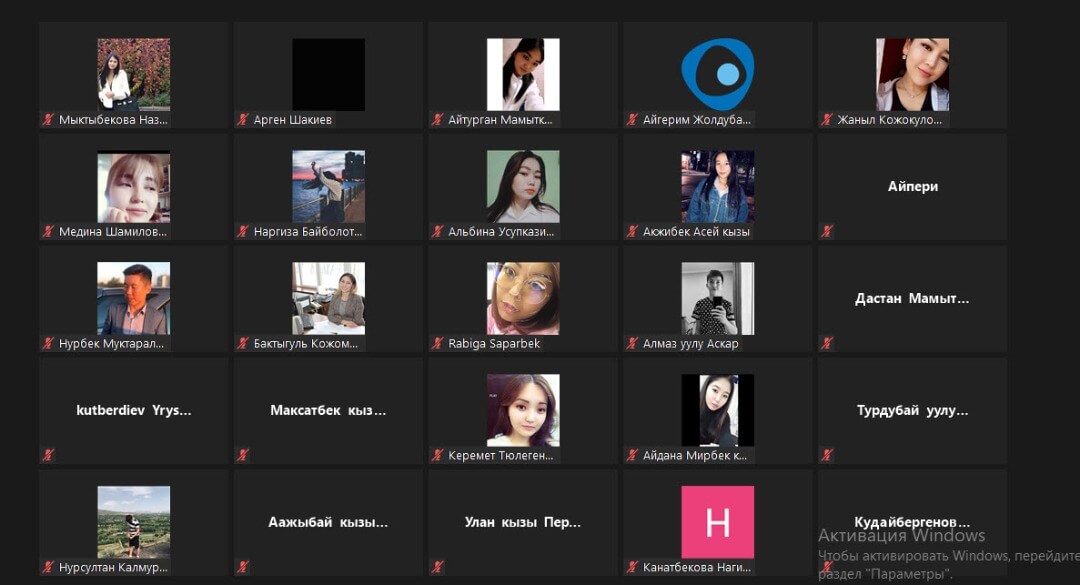Click the Медина Шамилов name label
Image resolution: width=1080 pixels, height=585 pixels.
click(112, 232)
